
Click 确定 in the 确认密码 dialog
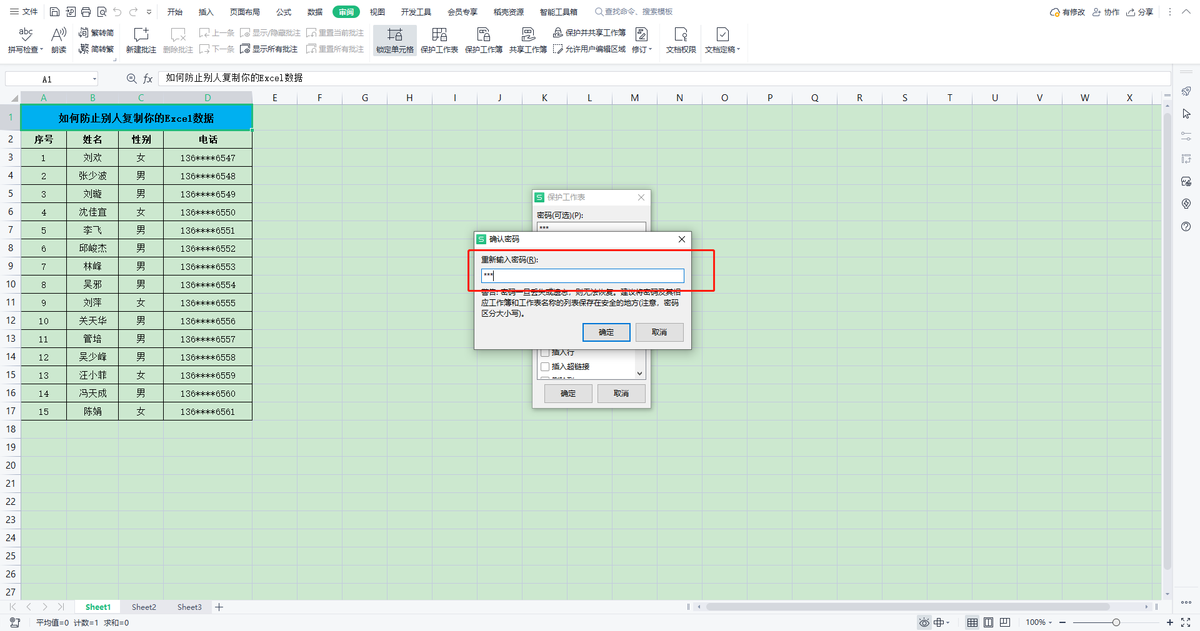[606, 332]
